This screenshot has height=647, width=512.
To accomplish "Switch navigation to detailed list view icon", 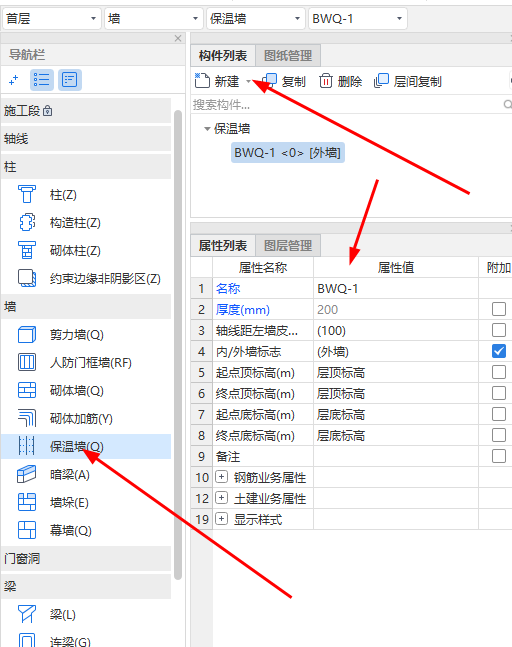I will 70,80.
